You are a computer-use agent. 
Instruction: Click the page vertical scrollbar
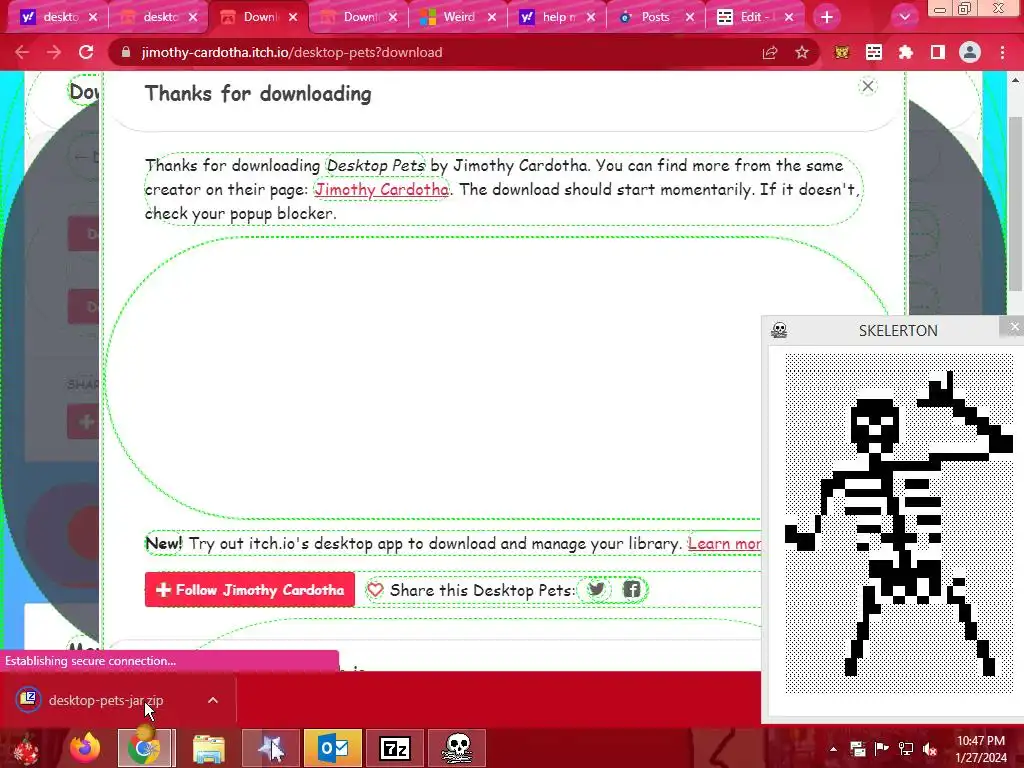tap(1015, 204)
